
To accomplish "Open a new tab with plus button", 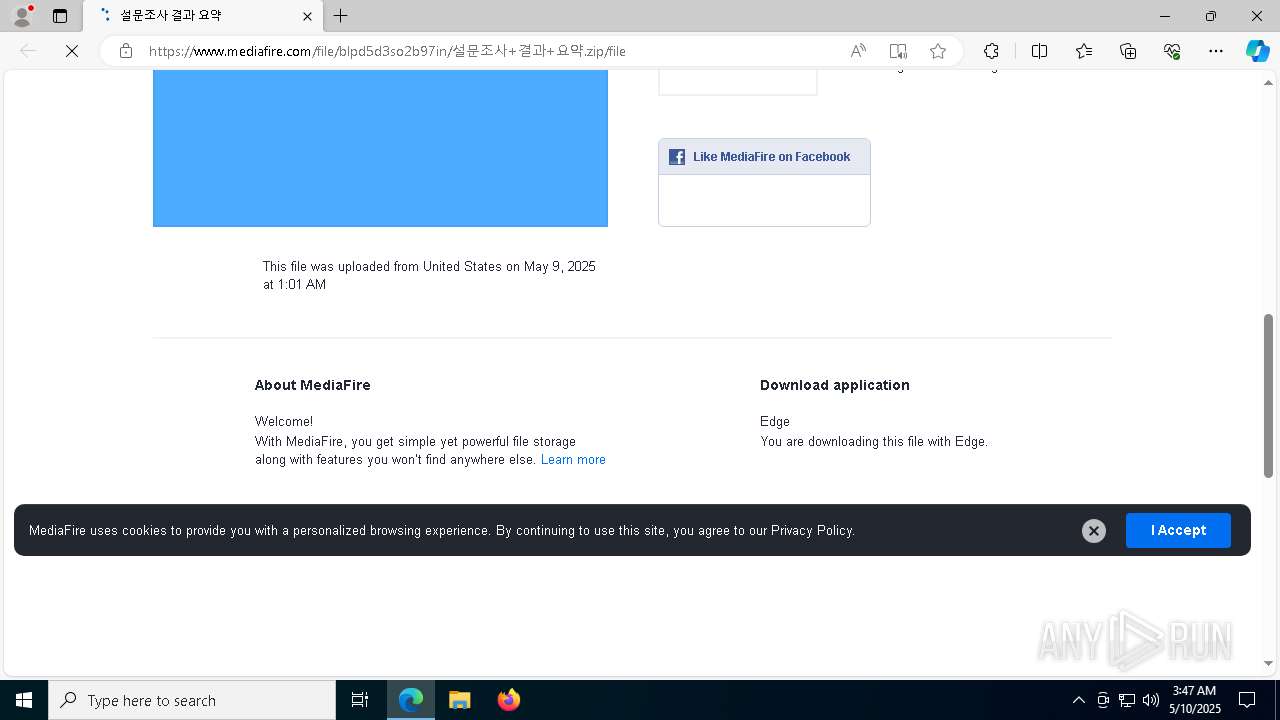I will [341, 16].
